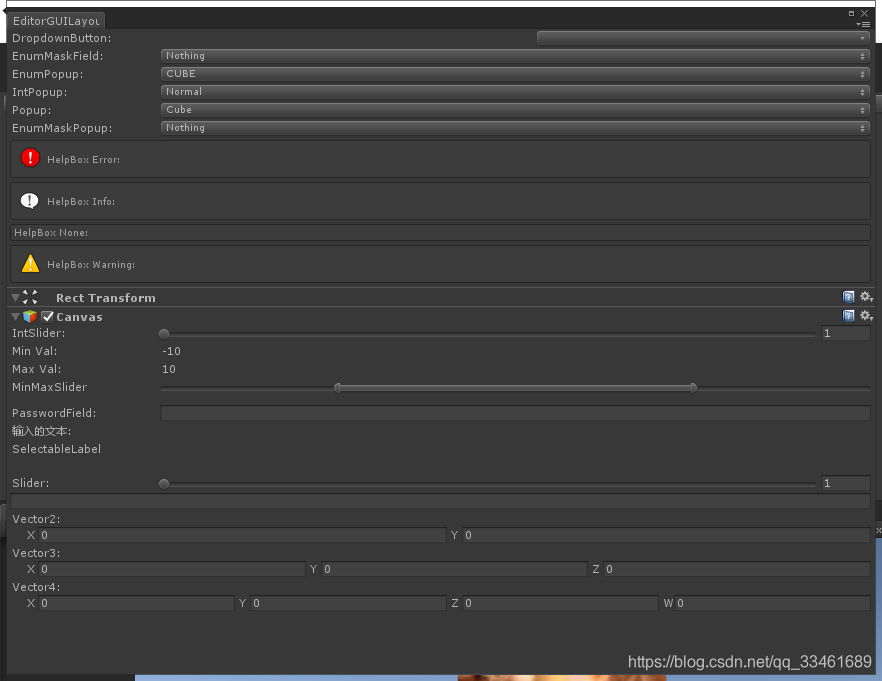Open Rect Transform gear settings menu
882x681 pixels.
tap(866, 297)
